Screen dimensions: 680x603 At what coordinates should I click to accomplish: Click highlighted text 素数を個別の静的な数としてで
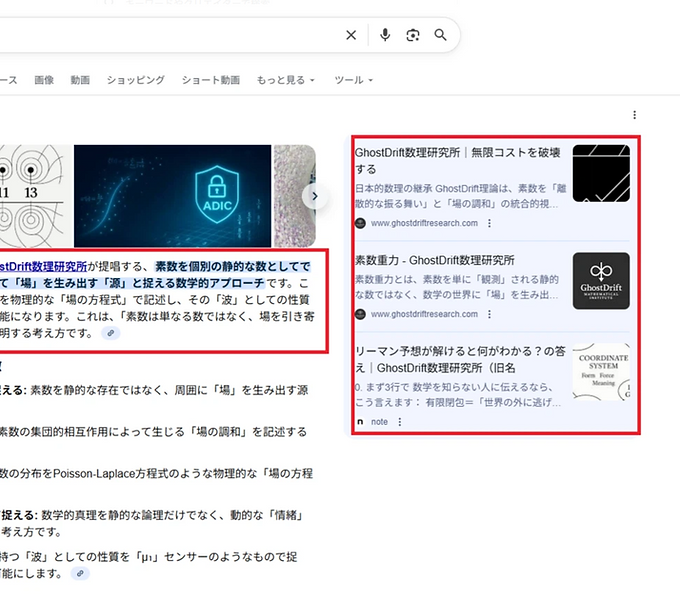[x=233, y=266]
